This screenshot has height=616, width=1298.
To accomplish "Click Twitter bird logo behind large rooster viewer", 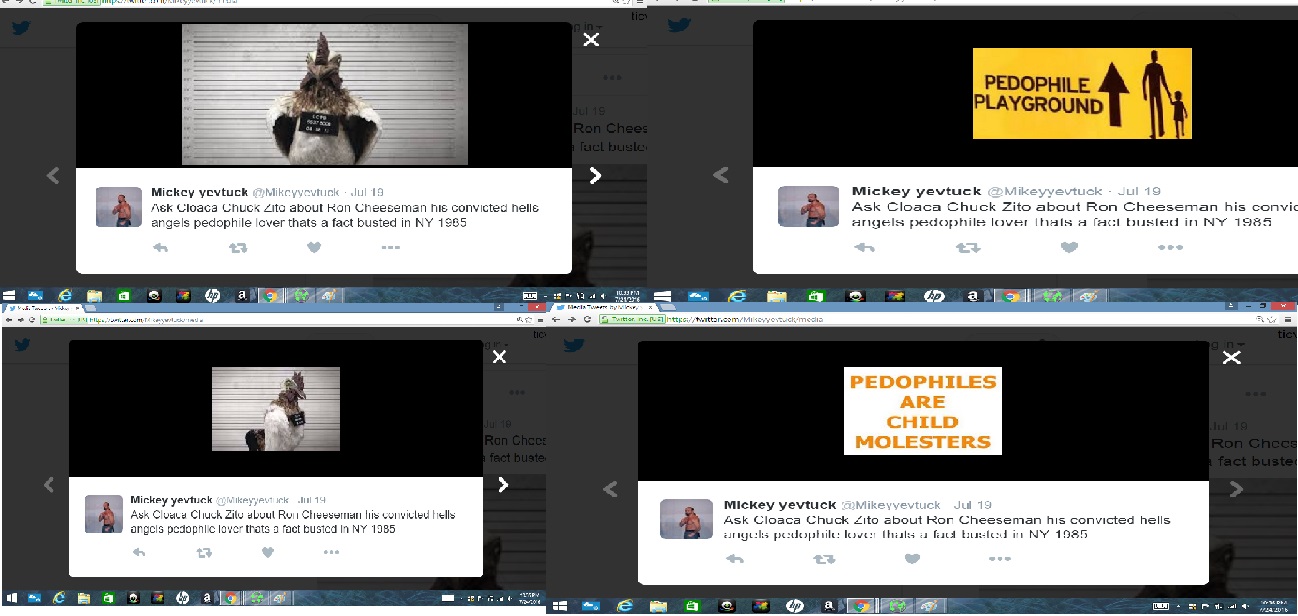I will click(x=21, y=28).
